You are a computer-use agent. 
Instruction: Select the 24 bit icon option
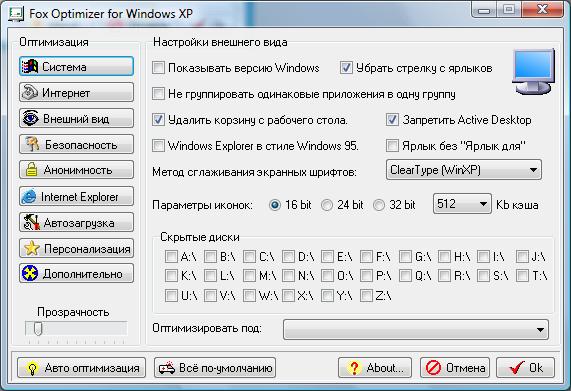327,205
